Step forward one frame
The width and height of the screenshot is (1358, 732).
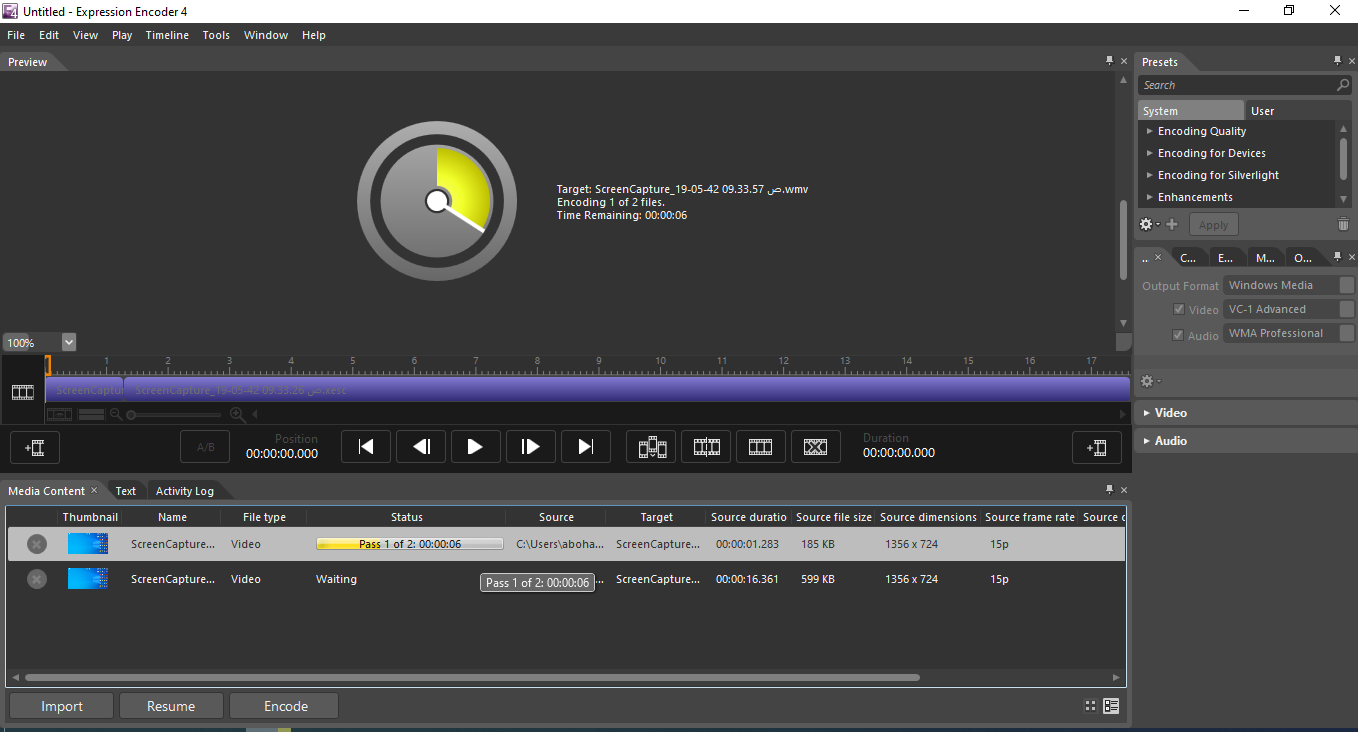click(531, 447)
